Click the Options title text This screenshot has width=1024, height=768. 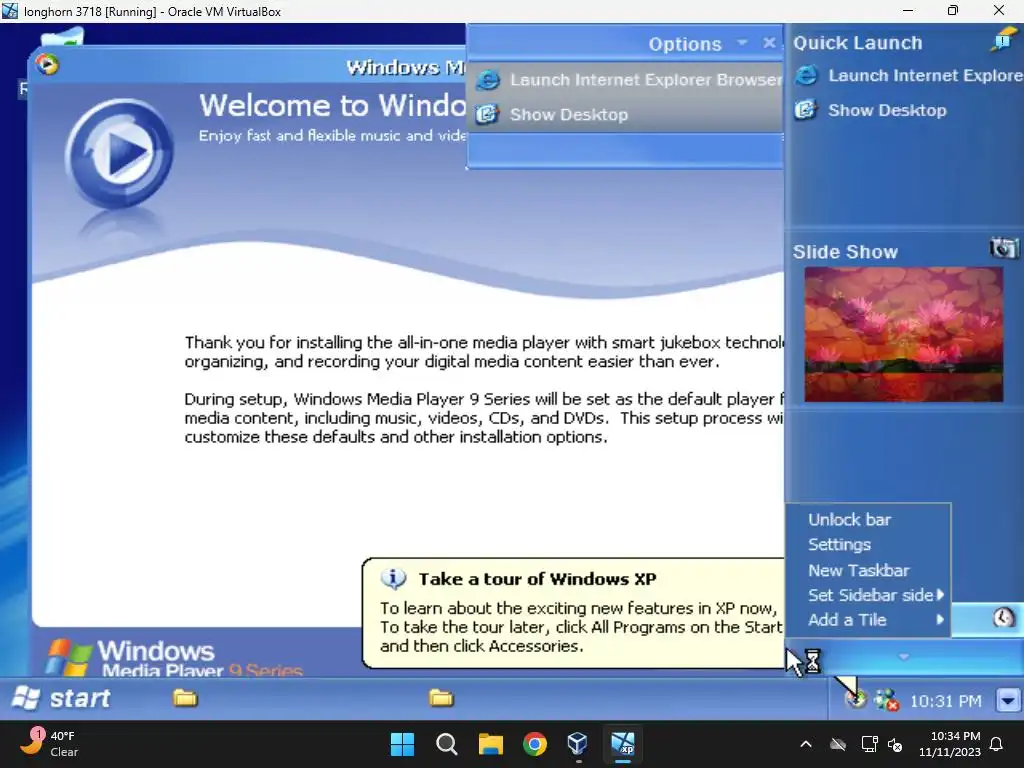tap(685, 44)
